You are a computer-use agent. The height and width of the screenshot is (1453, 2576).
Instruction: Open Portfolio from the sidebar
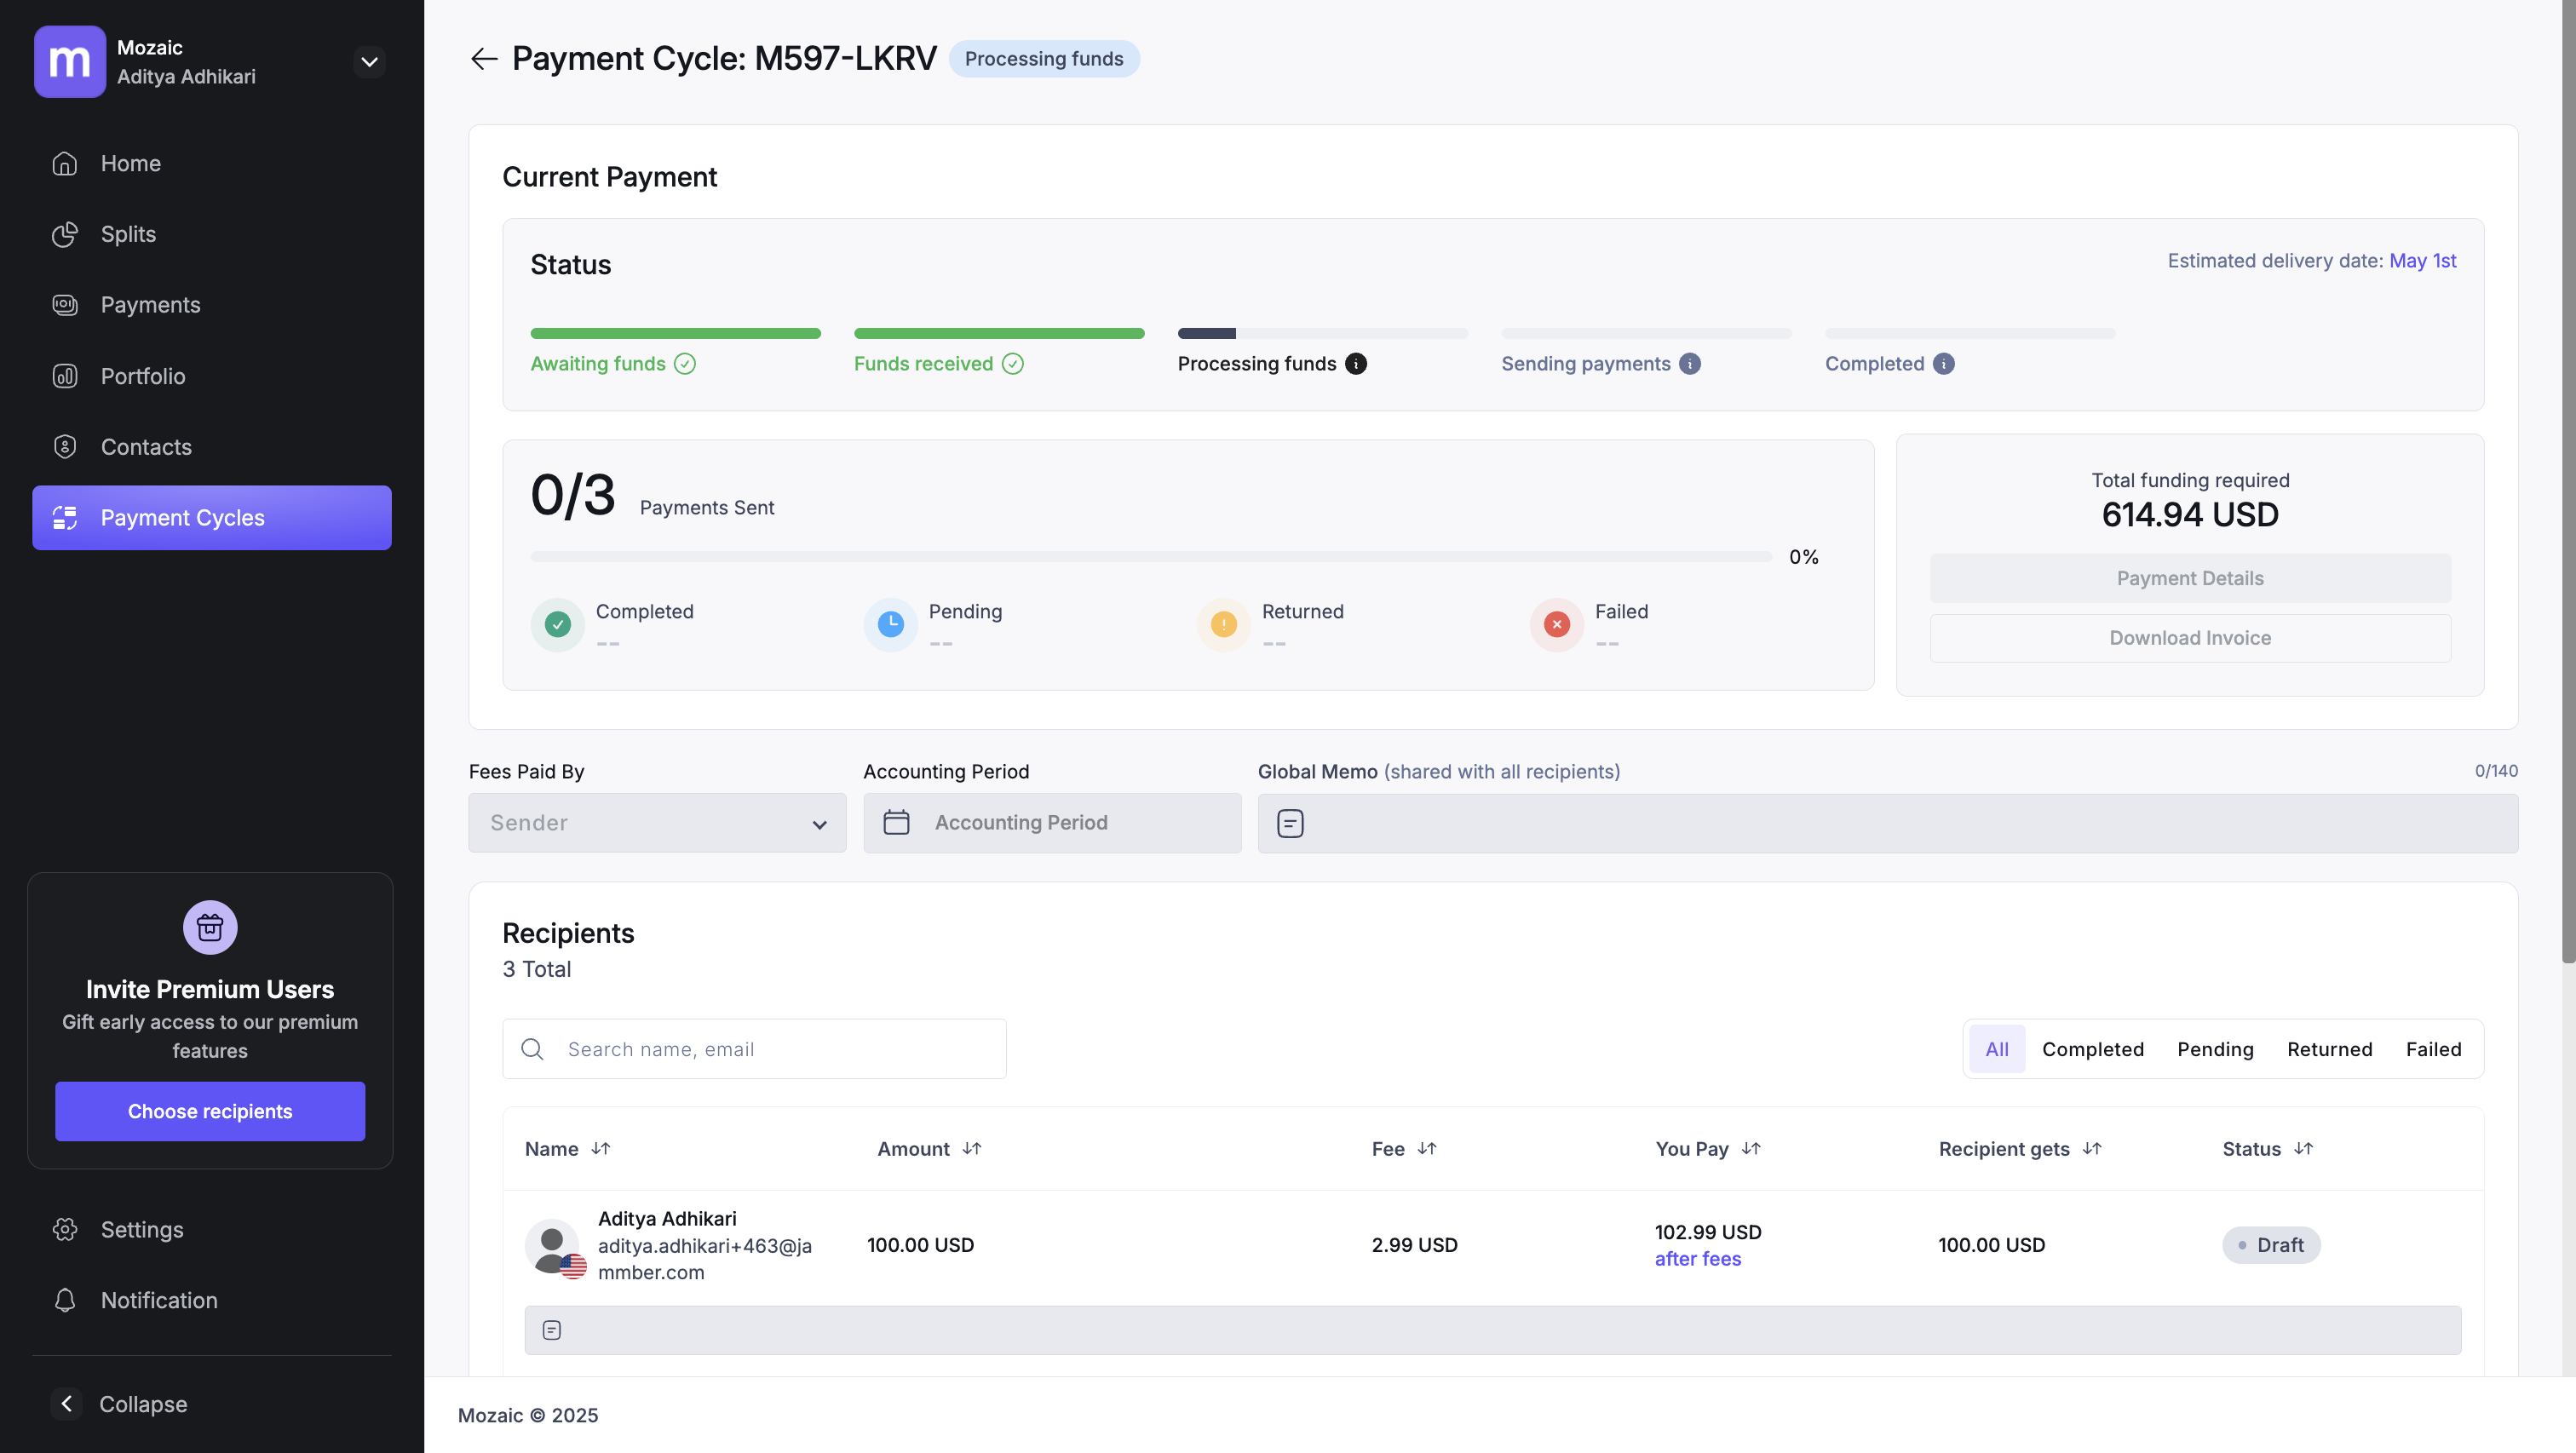(142, 376)
